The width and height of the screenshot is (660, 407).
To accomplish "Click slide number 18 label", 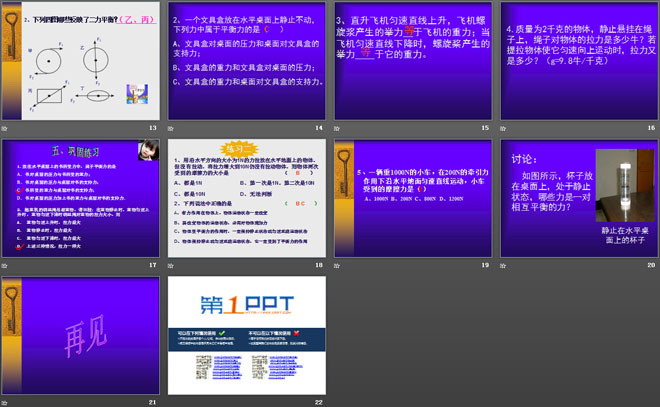I will pos(319,265).
